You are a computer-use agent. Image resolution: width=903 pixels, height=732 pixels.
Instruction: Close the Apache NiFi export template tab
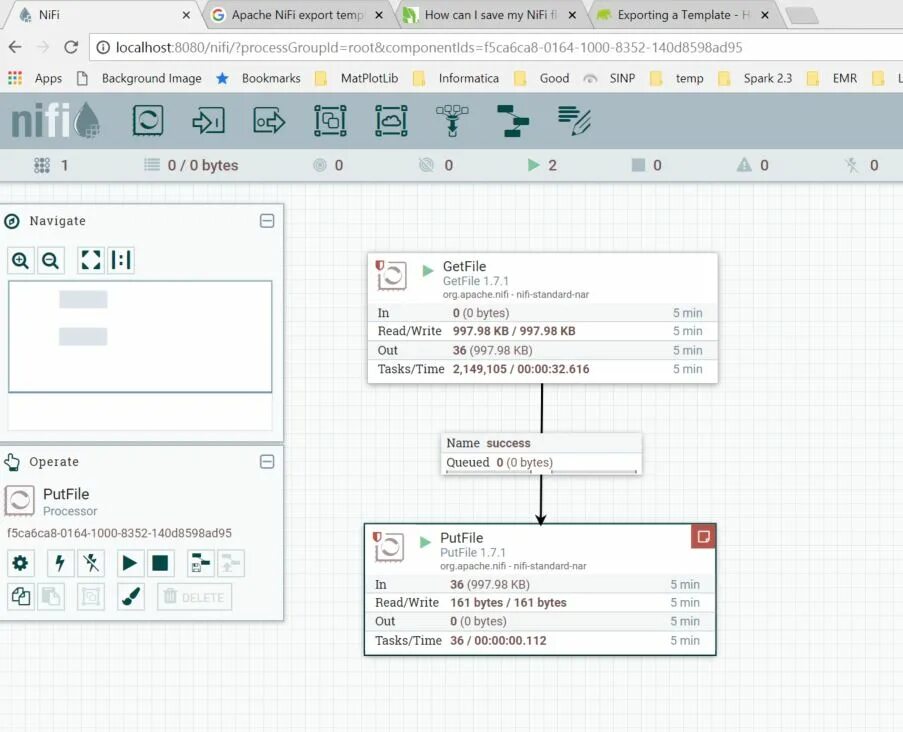[x=379, y=16]
